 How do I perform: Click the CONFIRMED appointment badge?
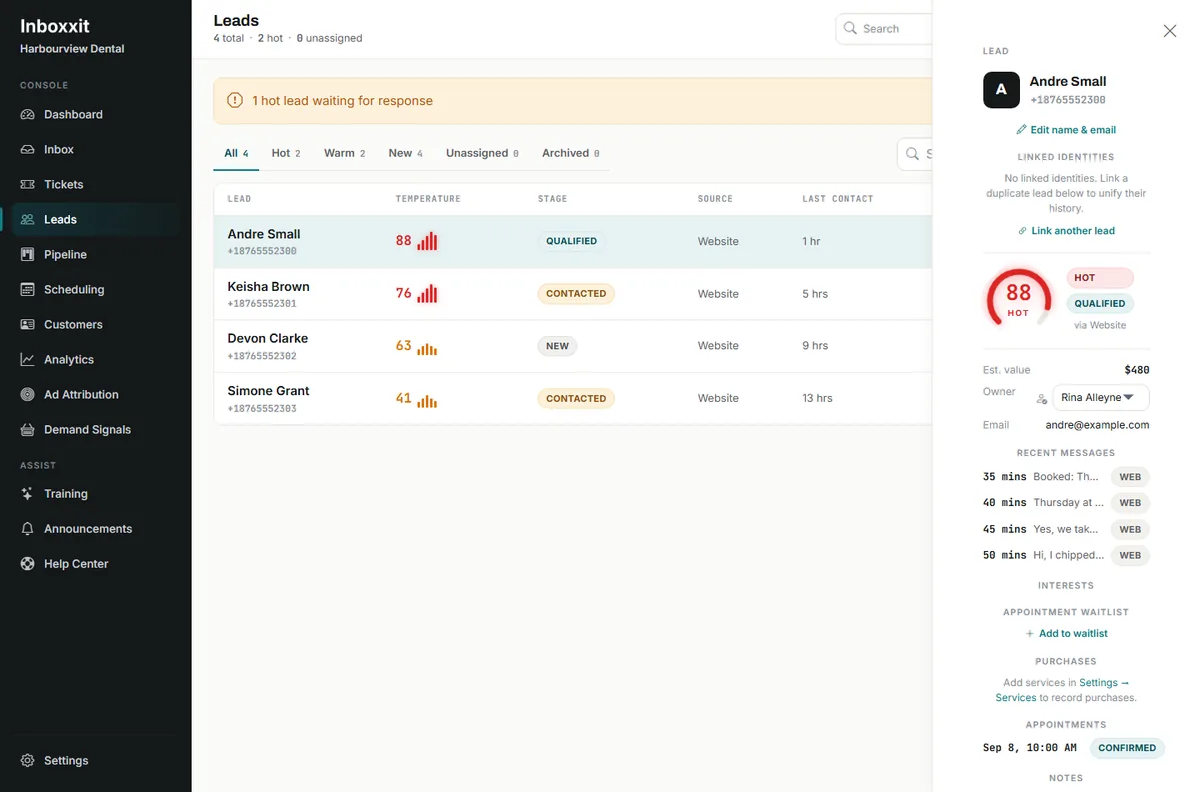coord(1127,748)
